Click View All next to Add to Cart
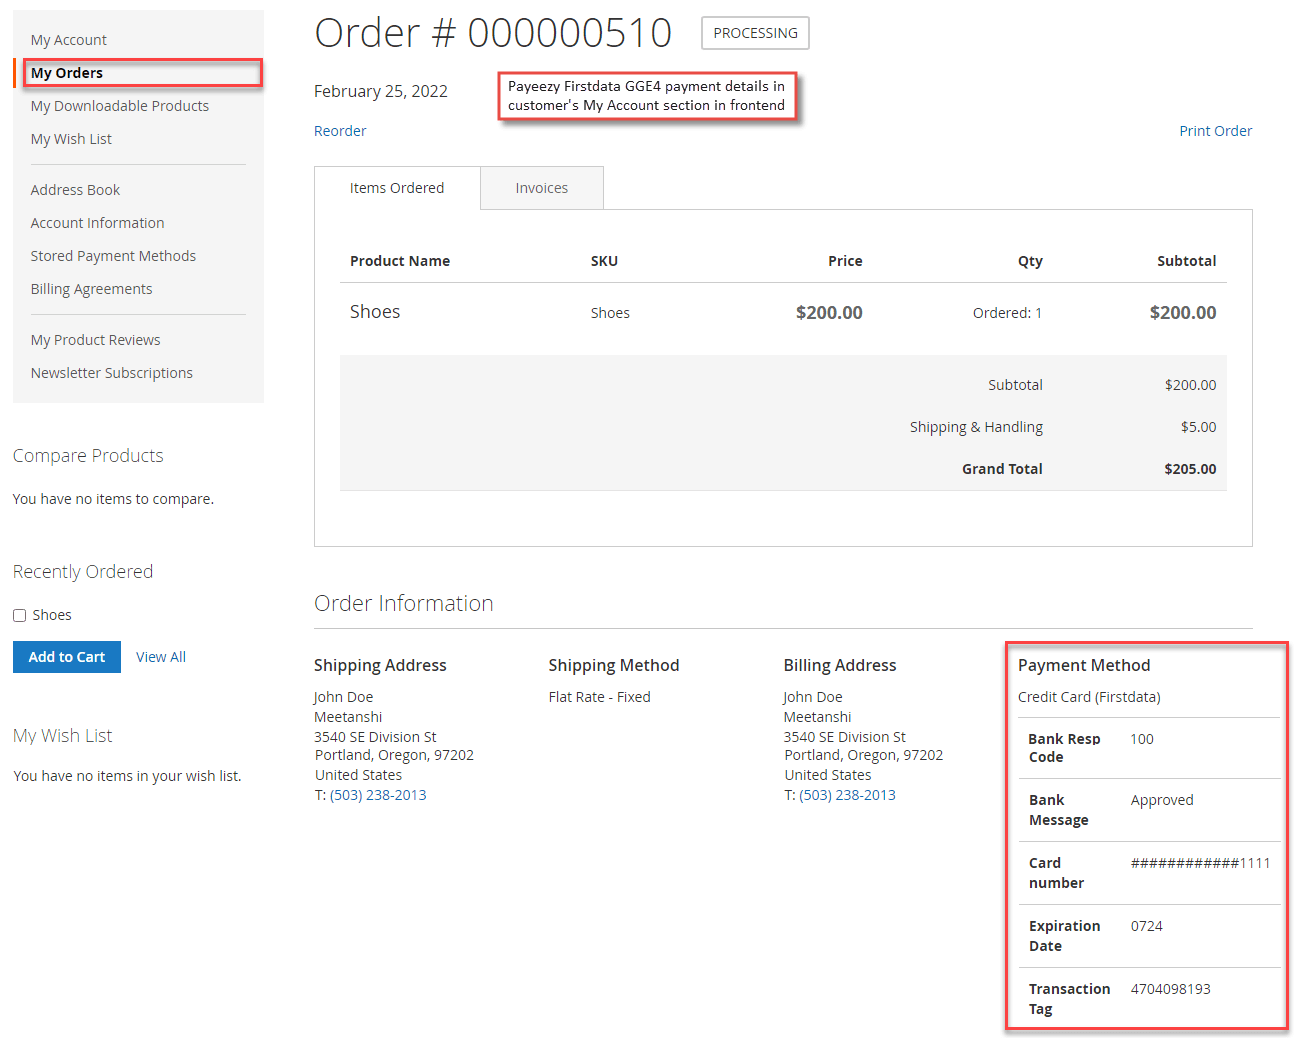 click(x=160, y=656)
